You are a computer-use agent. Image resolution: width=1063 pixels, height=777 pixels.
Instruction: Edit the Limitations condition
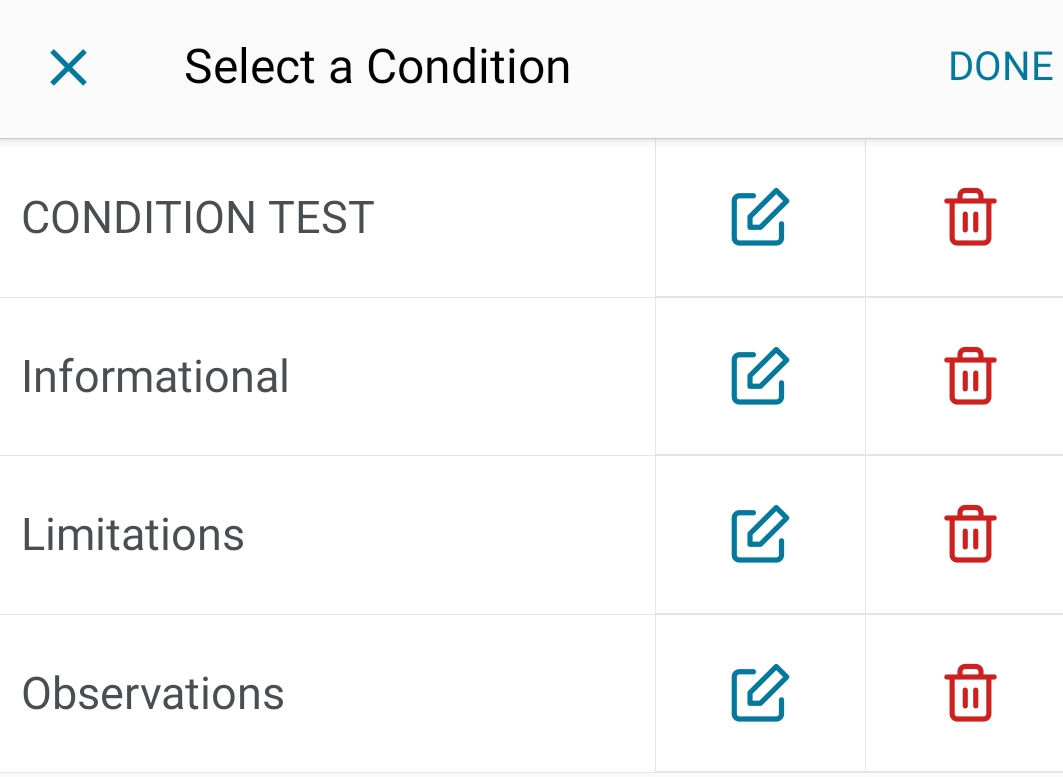(x=760, y=535)
